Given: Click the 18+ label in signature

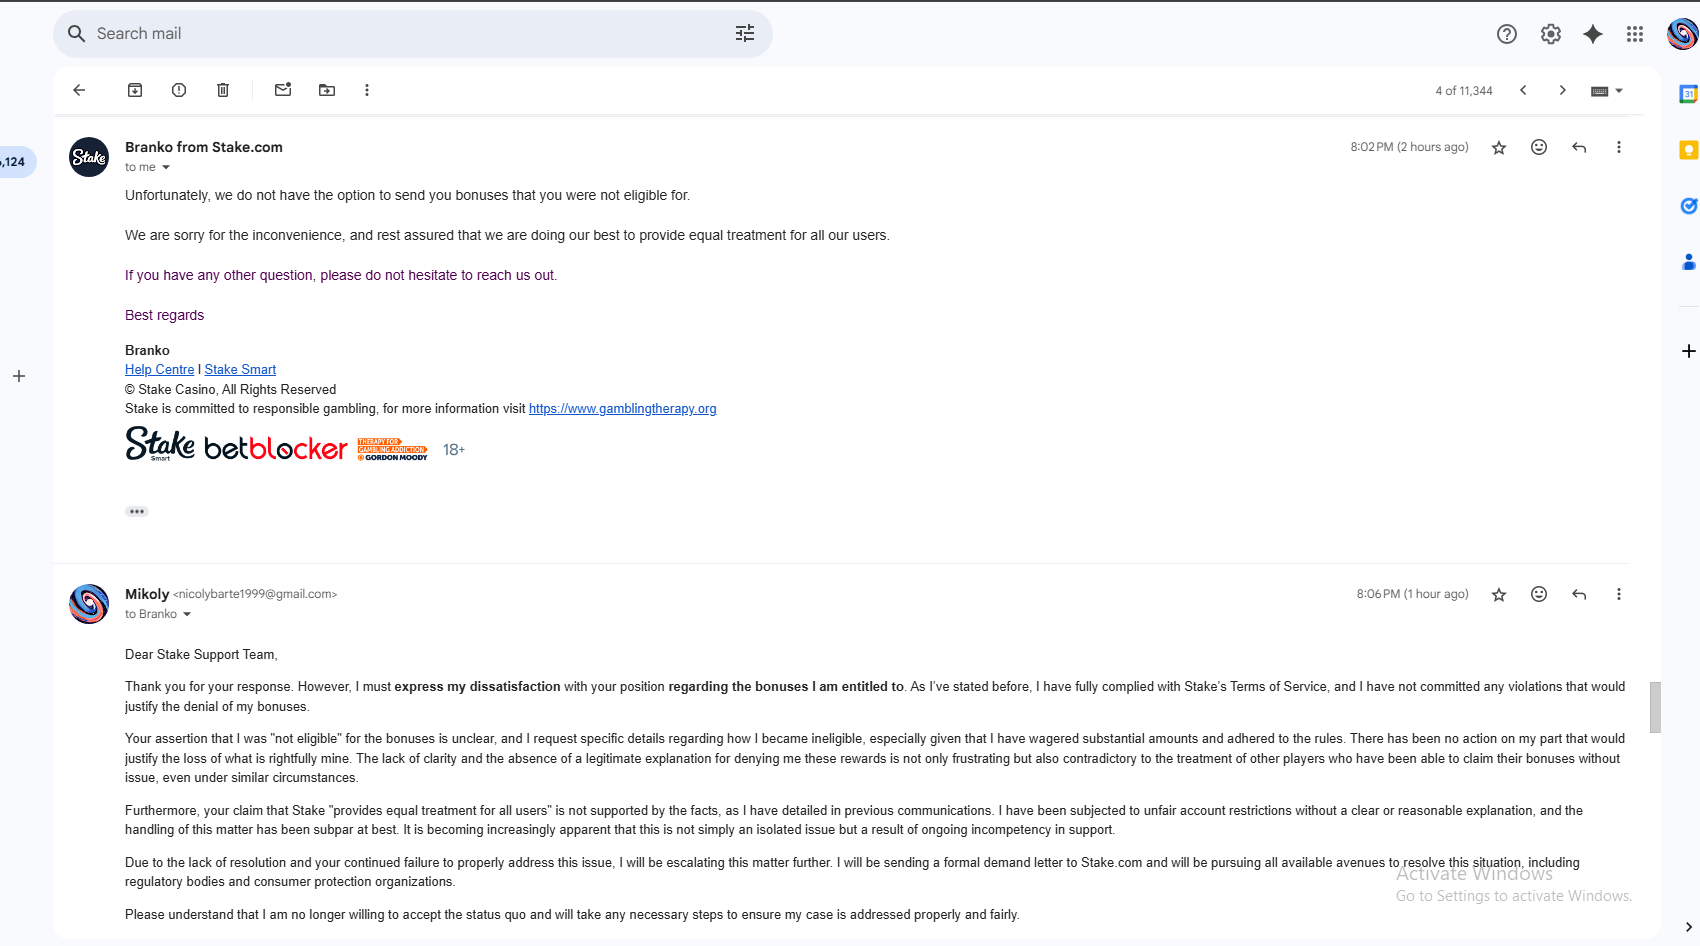Looking at the screenshot, I should click(x=454, y=450).
